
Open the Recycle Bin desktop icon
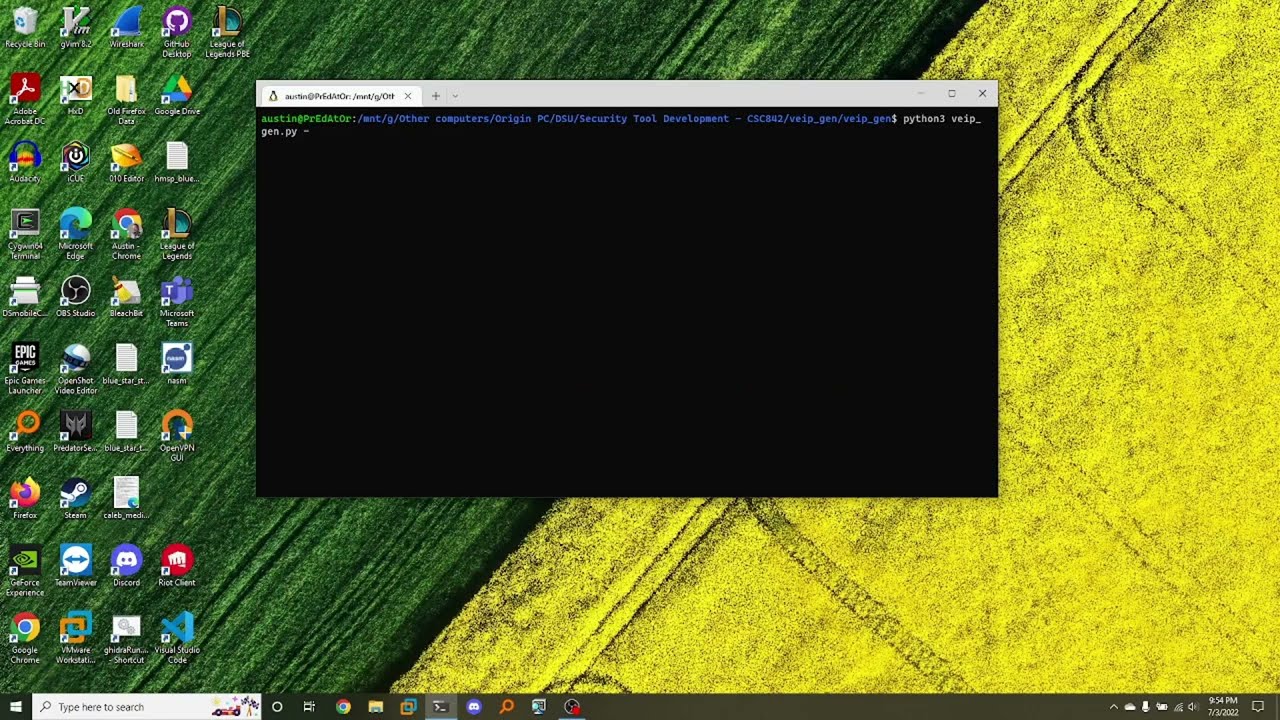coord(25,27)
